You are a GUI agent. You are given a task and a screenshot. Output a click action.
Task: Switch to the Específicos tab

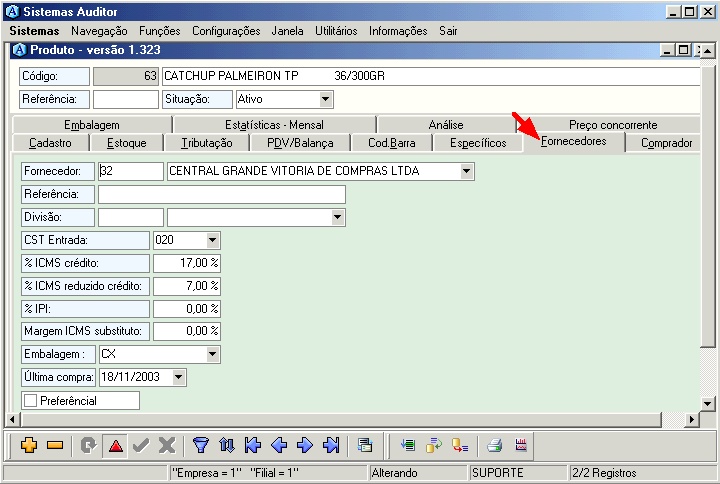[478, 143]
